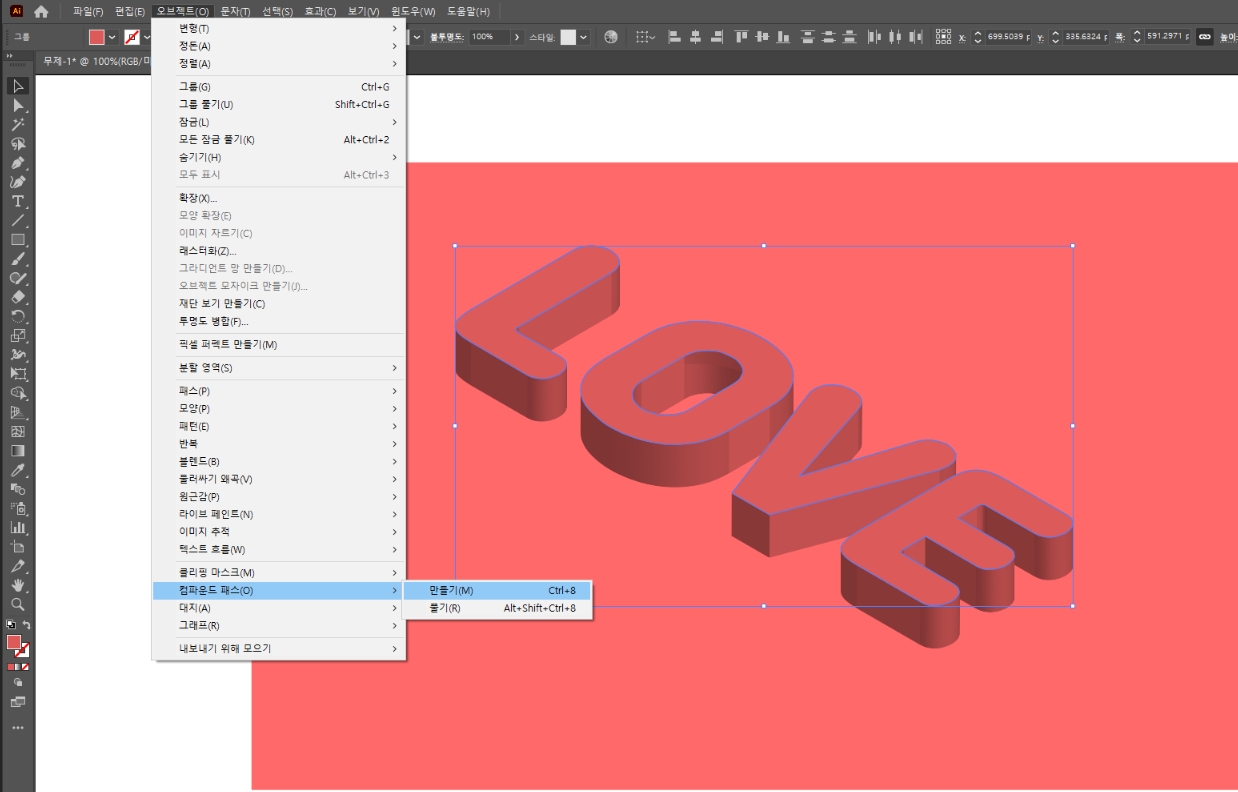Select the Curvature tool
Viewport: 1238px width, 792px height.
click(18, 182)
